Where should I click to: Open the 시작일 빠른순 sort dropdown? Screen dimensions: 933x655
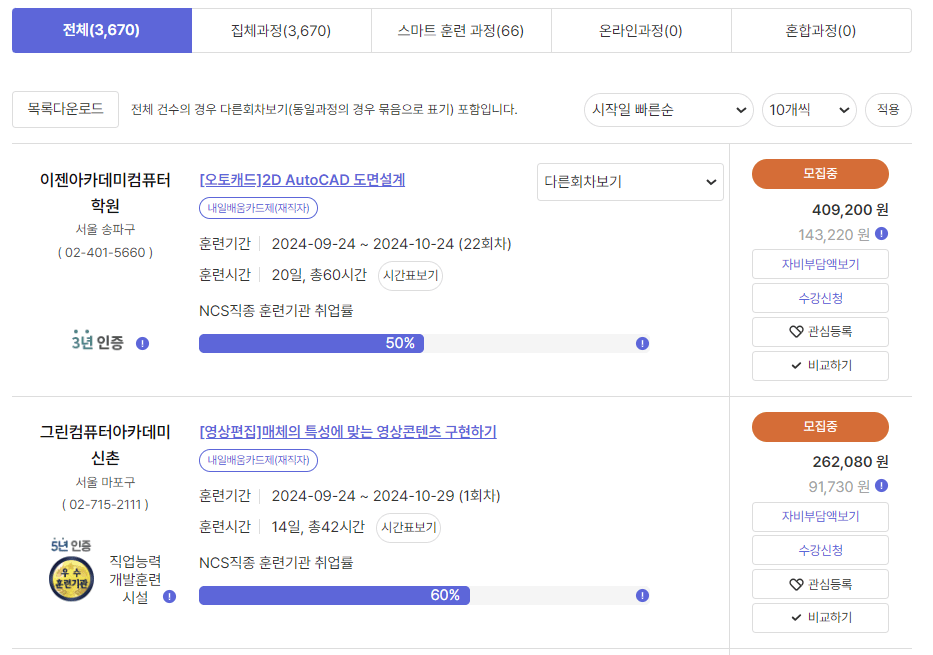(x=668, y=110)
